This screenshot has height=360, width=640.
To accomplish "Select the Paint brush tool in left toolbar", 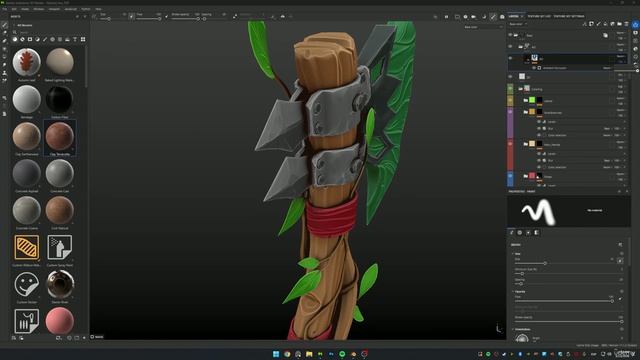I will click(4, 25).
